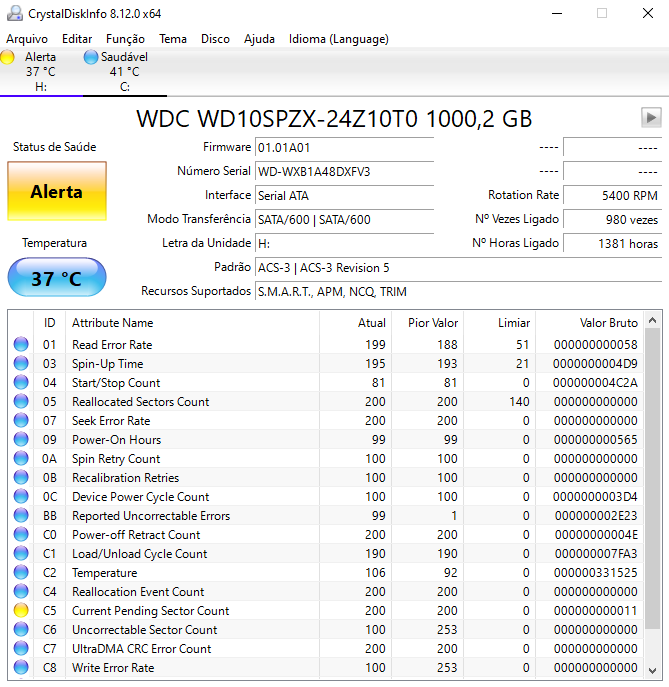Select the H: disk with Alerta status
Image resolution: width=669 pixels, height=687 pixels.
tap(41, 72)
